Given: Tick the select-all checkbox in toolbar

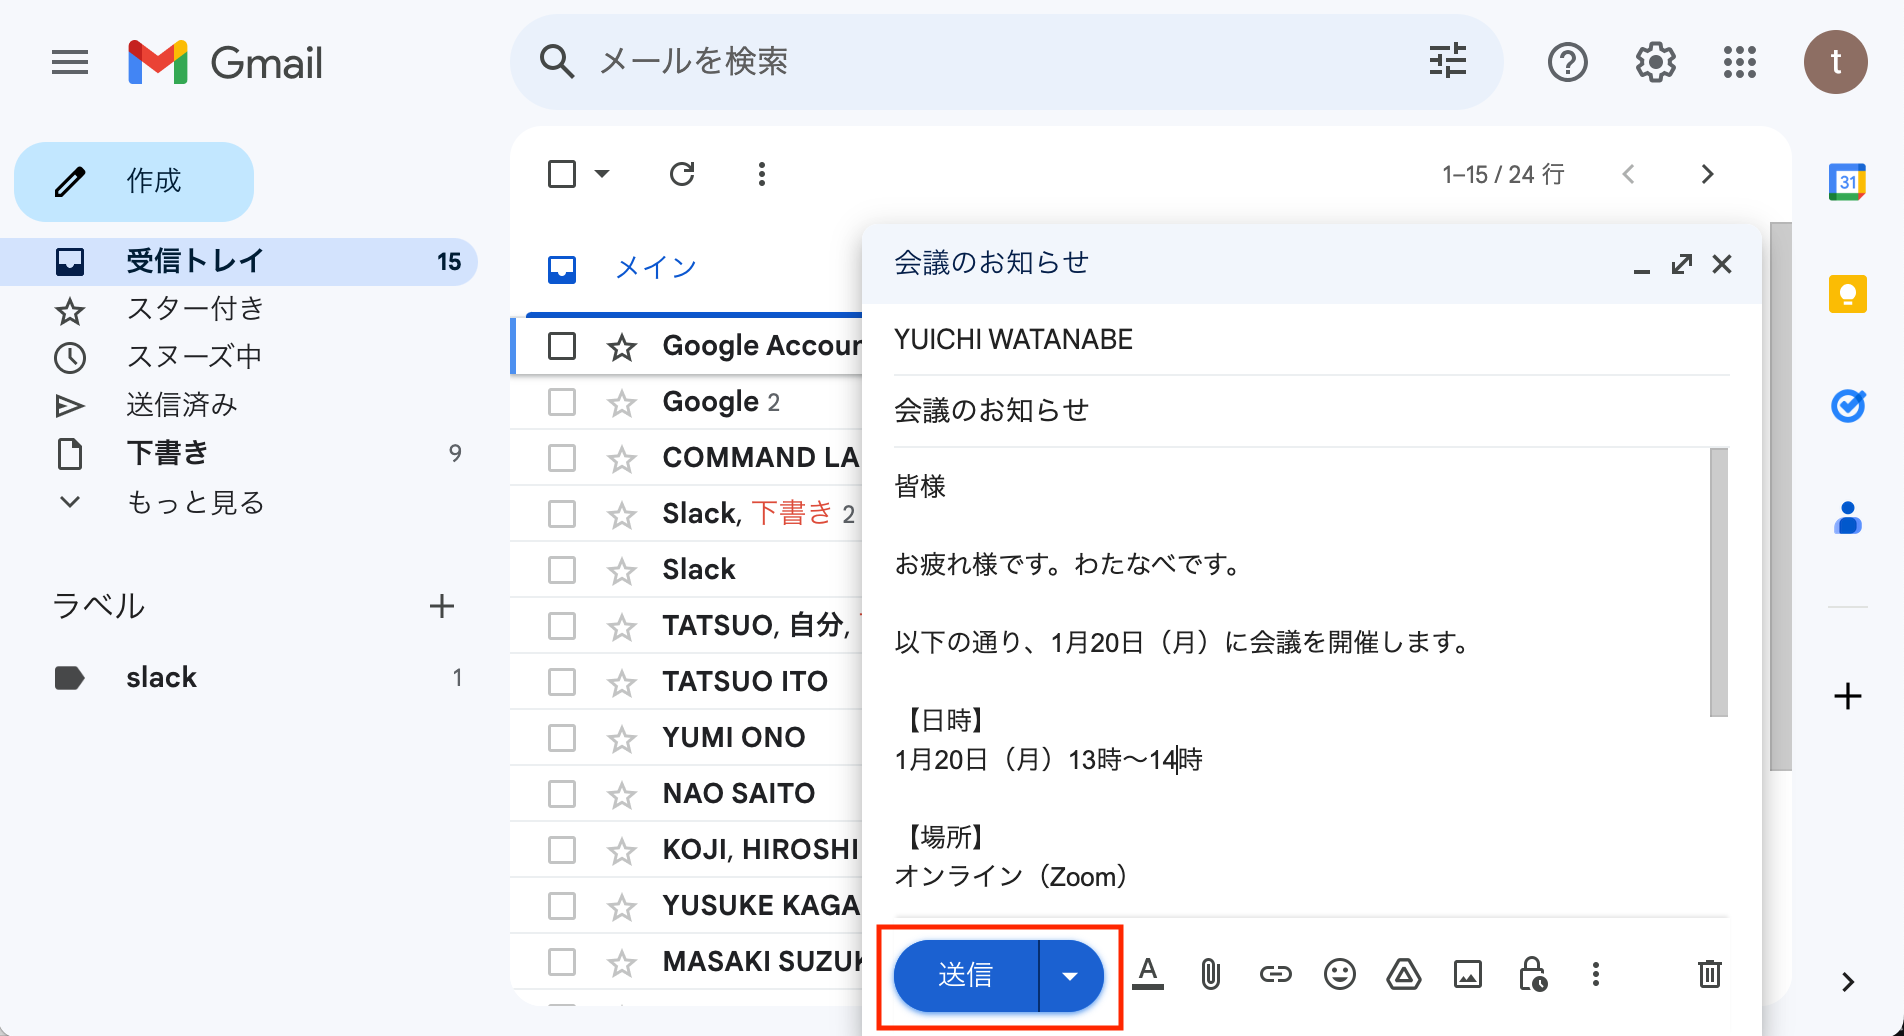Looking at the screenshot, I should [562, 174].
